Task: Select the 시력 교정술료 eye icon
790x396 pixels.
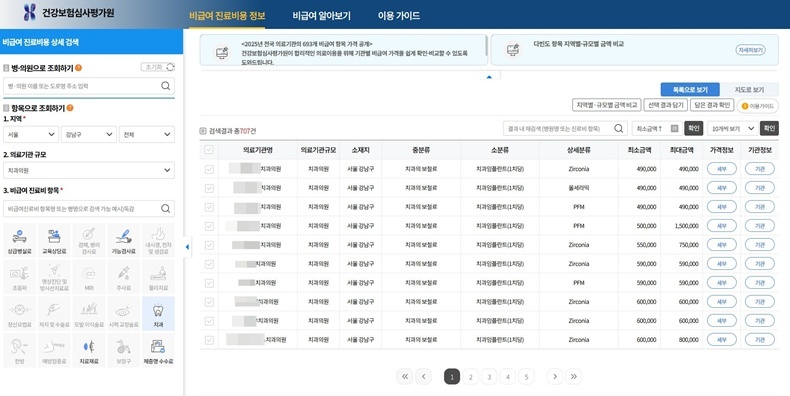Action: (123, 313)
